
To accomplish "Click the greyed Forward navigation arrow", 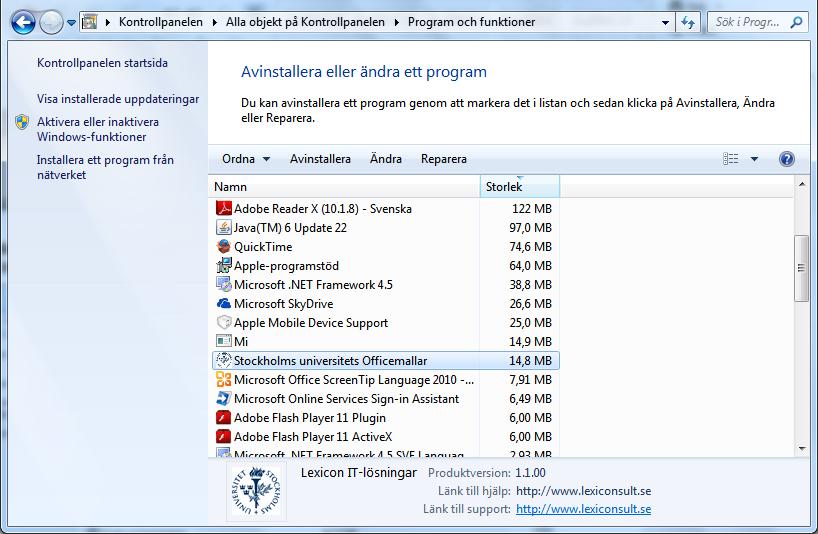I will pos(51,22).
